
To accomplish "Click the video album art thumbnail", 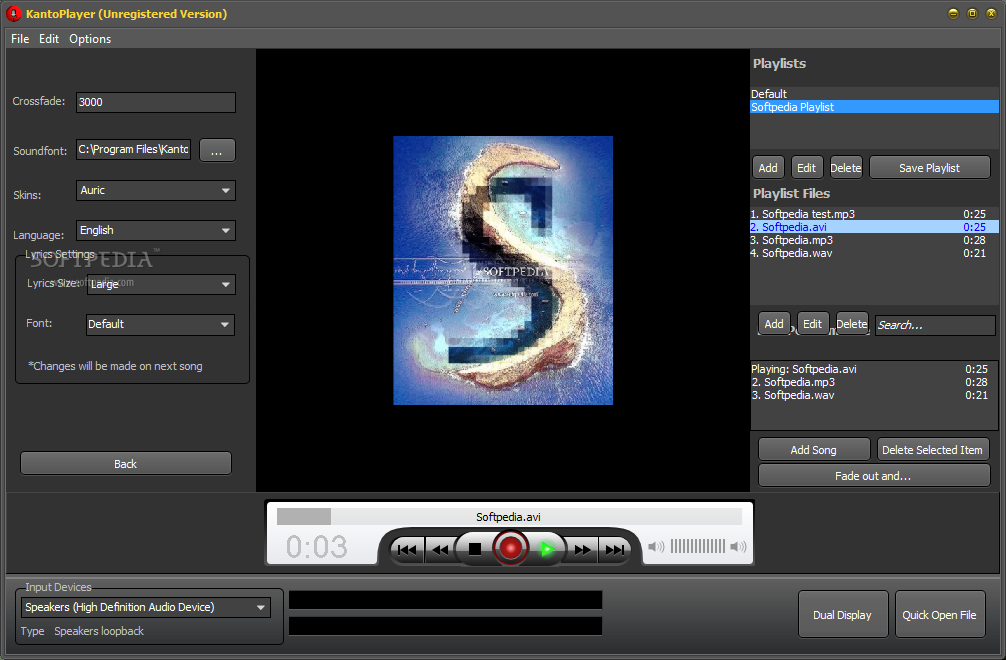I will pos(503,270).
